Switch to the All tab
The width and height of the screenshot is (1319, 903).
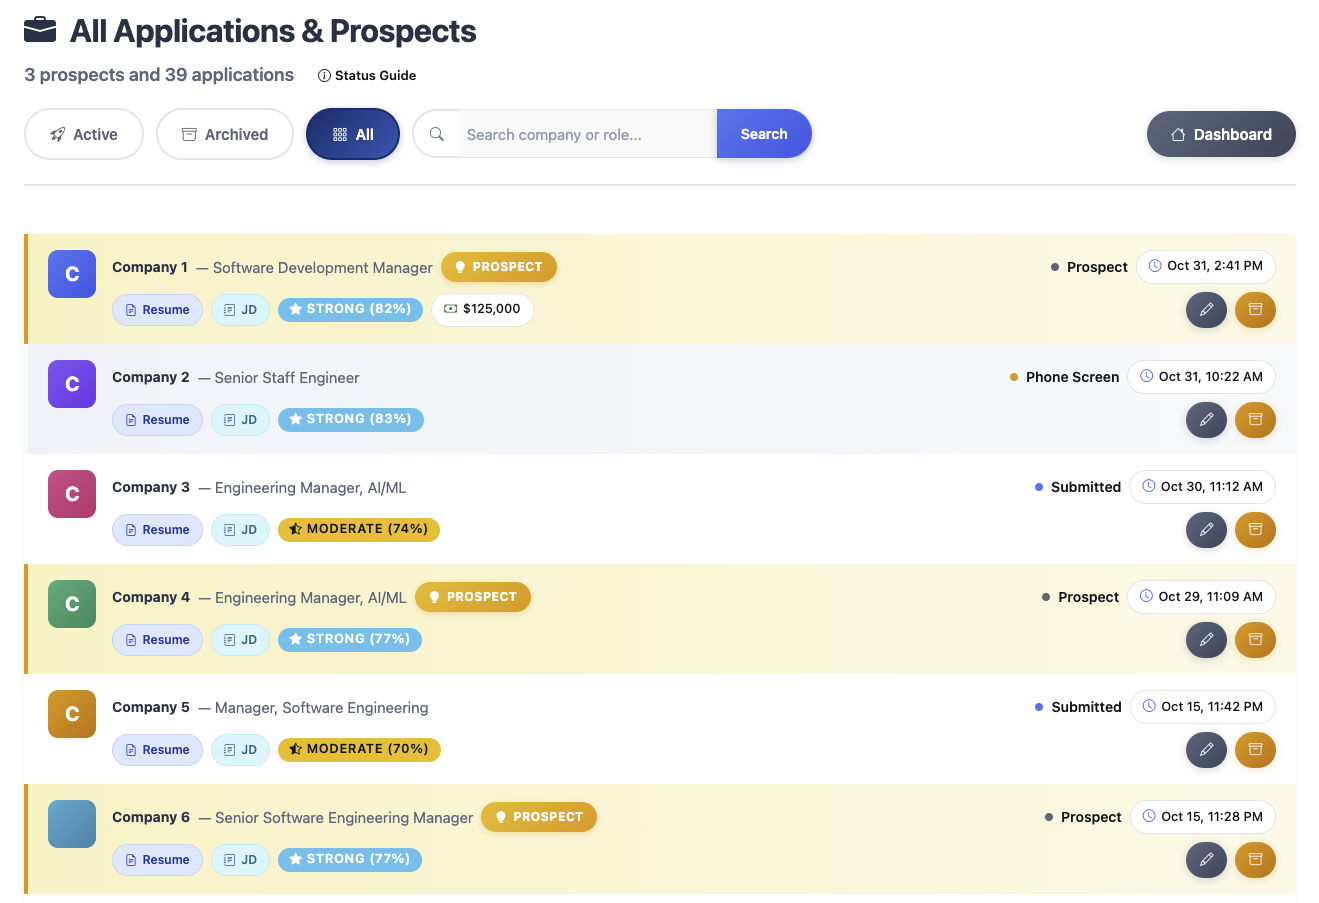(x=352, y=133)
